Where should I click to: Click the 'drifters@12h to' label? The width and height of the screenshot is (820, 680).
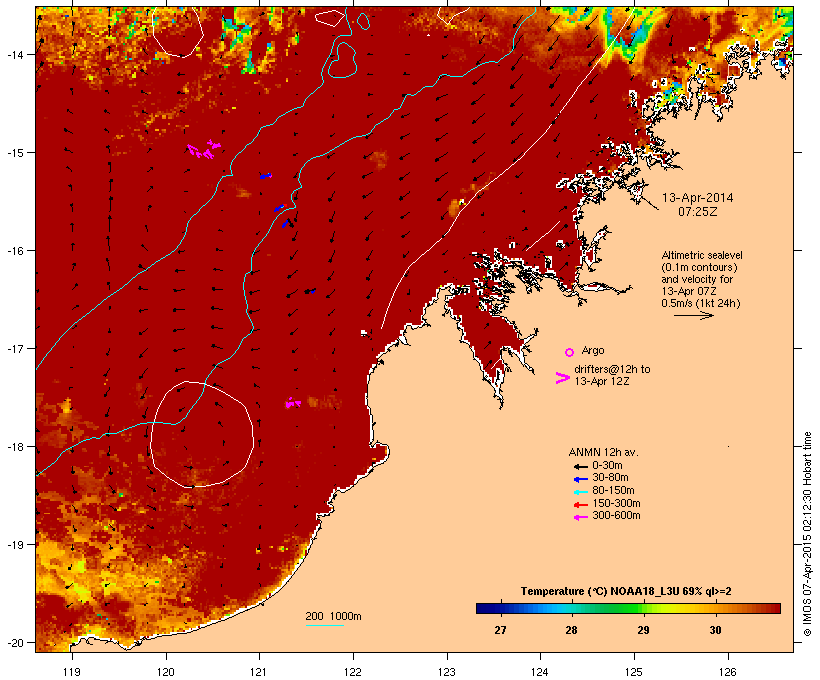pos(612,369)
